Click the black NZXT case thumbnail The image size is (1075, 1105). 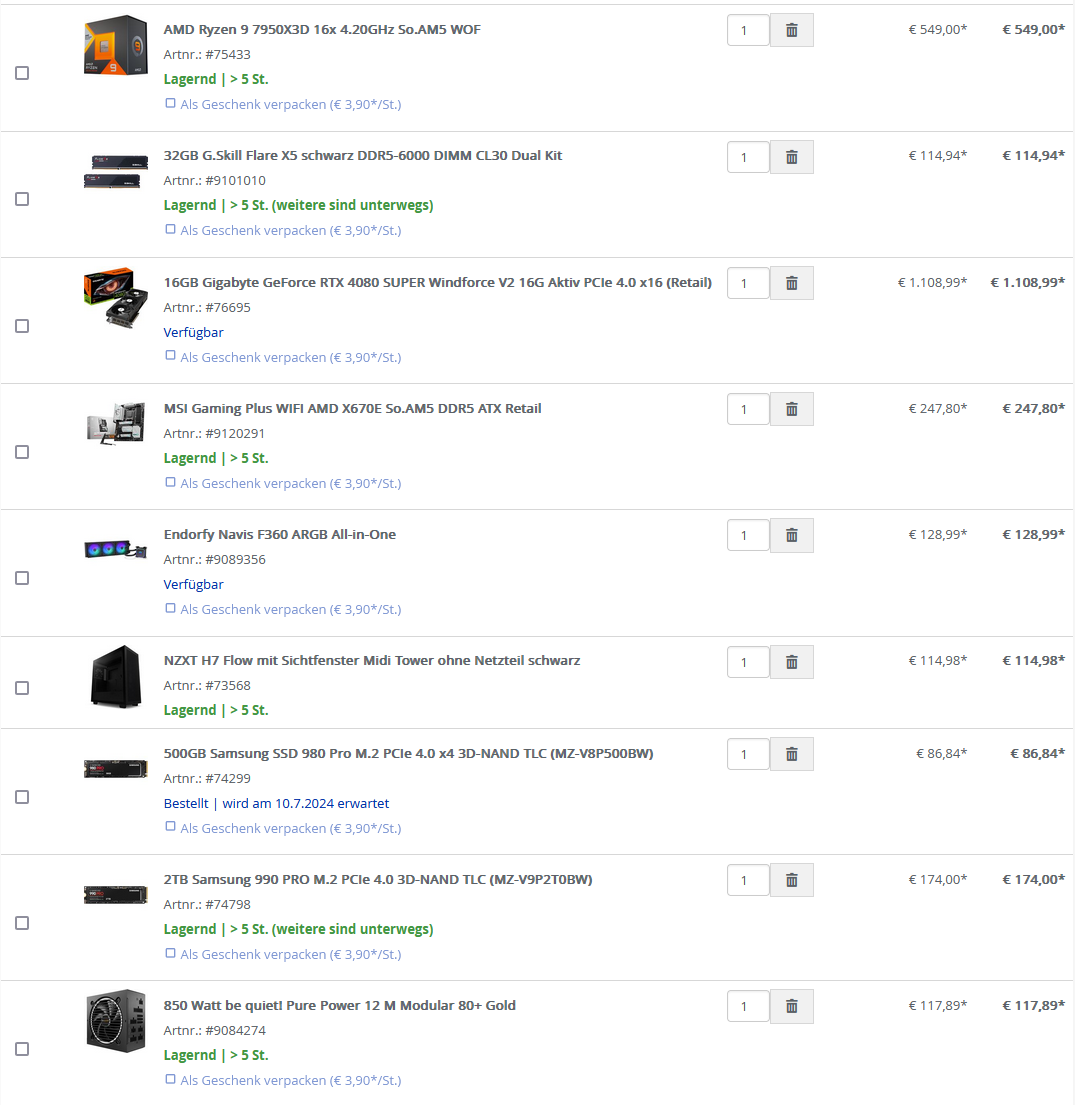point(116,677)
